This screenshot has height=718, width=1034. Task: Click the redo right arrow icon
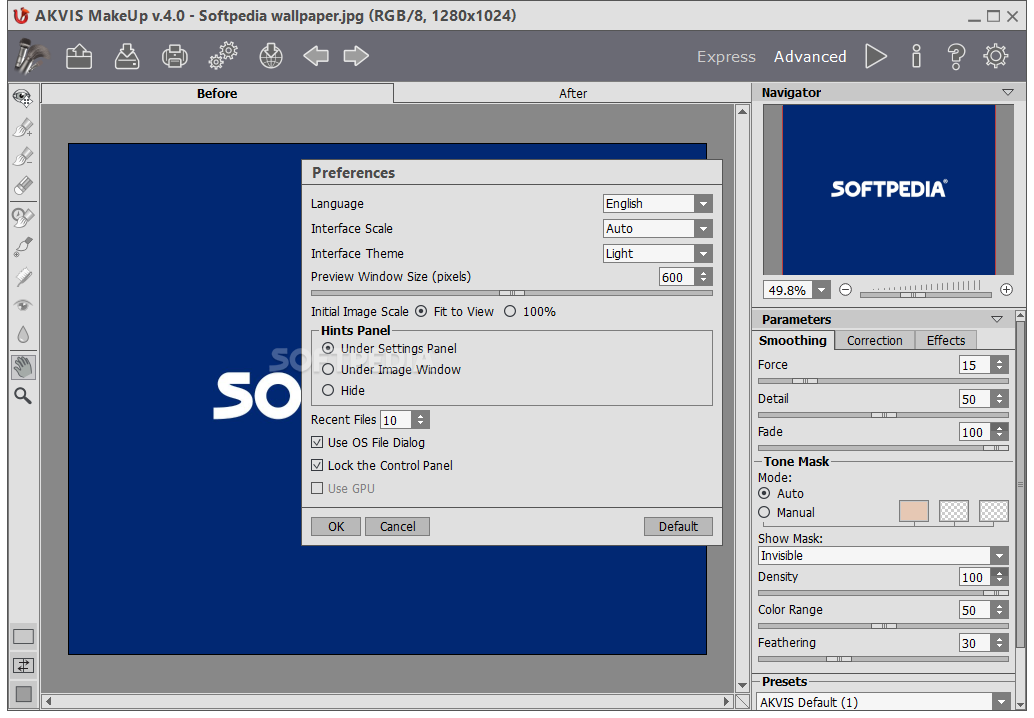(356, 56)
